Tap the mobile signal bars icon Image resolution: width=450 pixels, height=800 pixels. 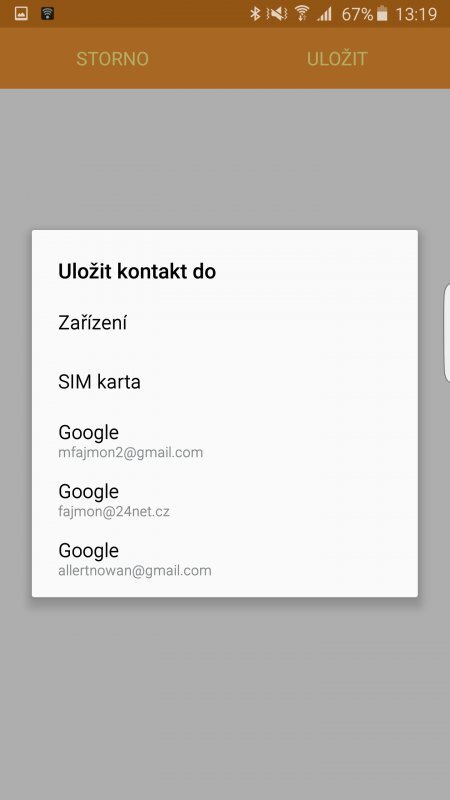(324, 14)
